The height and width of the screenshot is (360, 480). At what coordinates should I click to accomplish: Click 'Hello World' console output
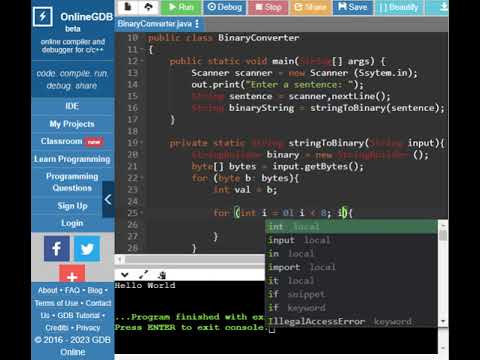[145, 285]
